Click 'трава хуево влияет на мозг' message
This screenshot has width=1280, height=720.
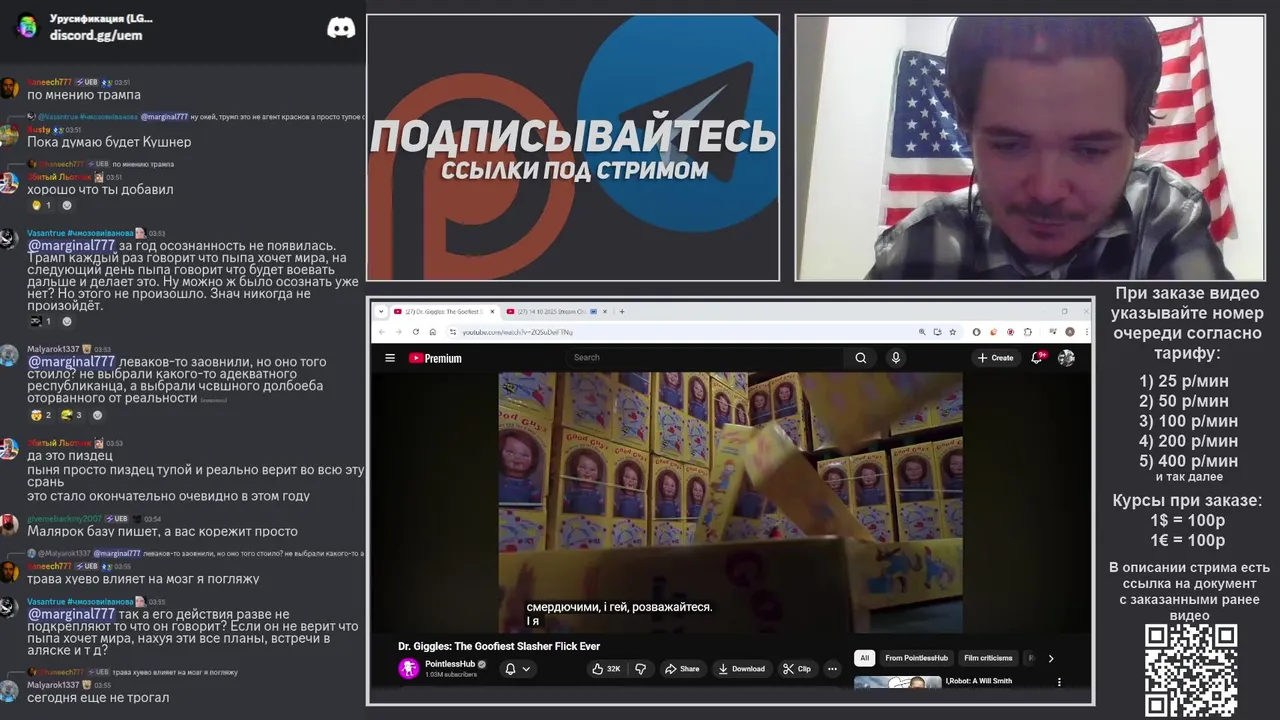coord(143,579)
